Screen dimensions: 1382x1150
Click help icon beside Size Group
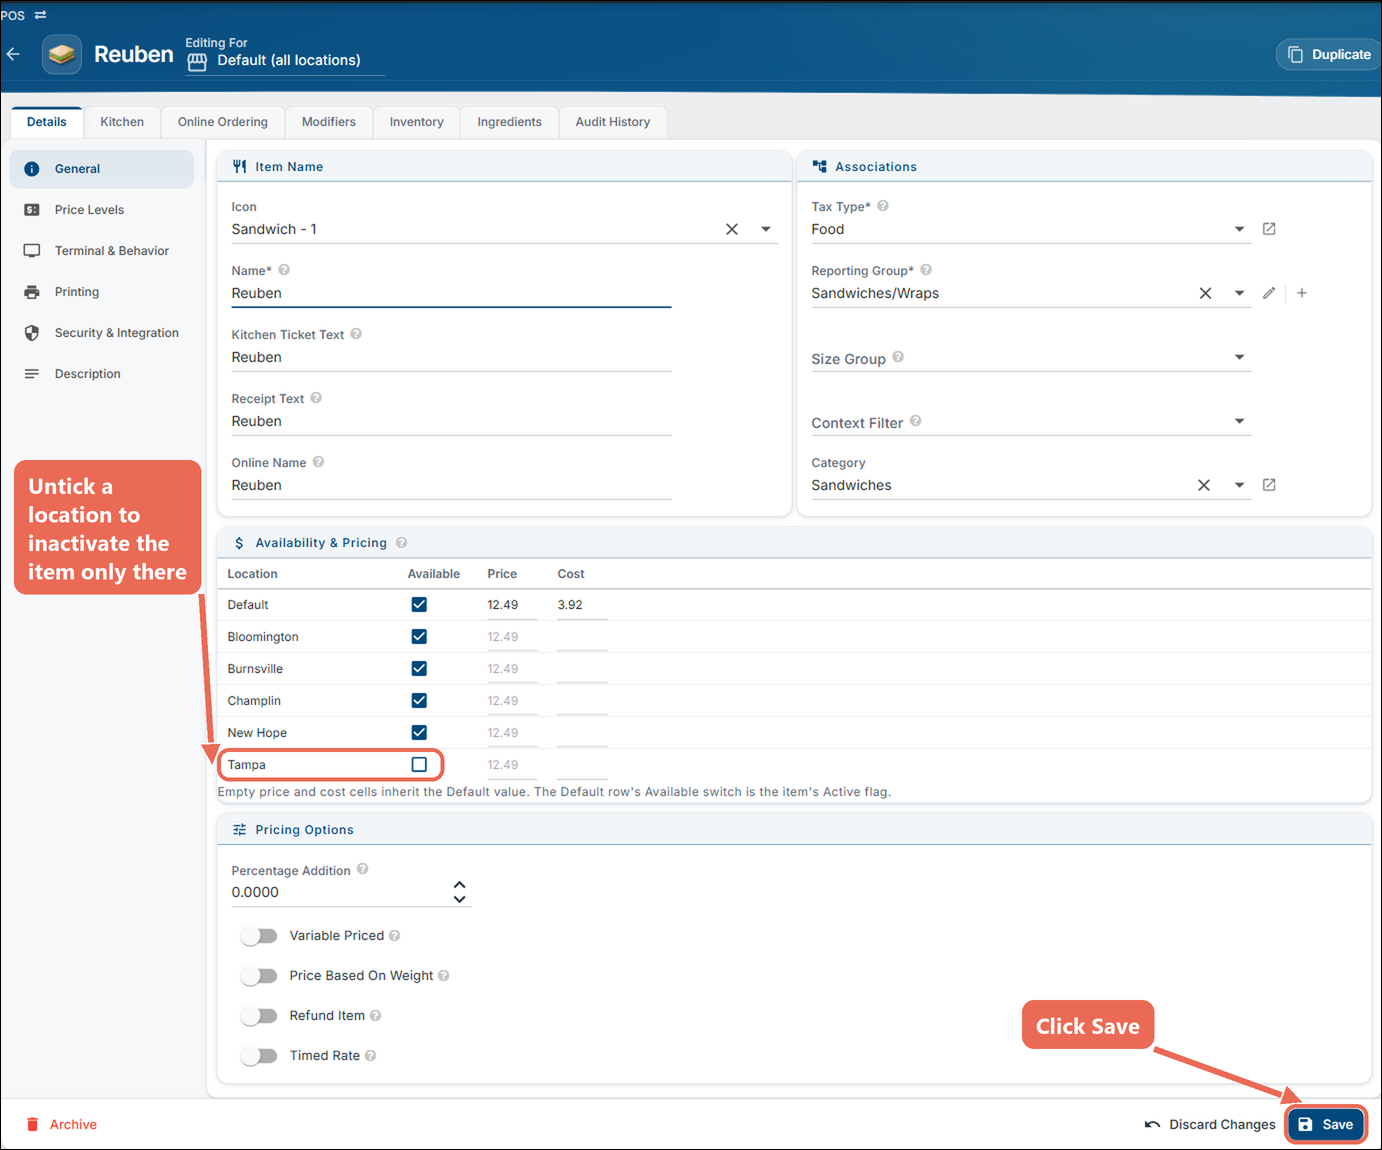pyautogui.click(x=898, y=357)
